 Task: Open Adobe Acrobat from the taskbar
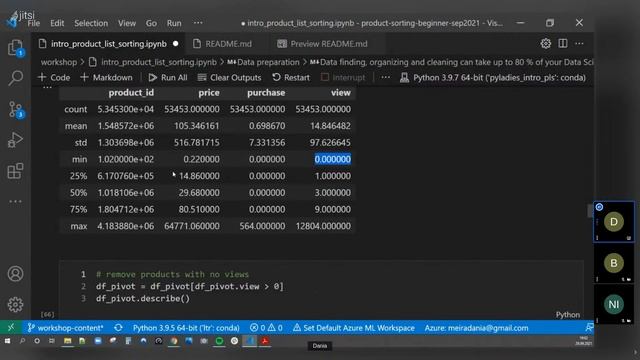[x=265, y=341]
